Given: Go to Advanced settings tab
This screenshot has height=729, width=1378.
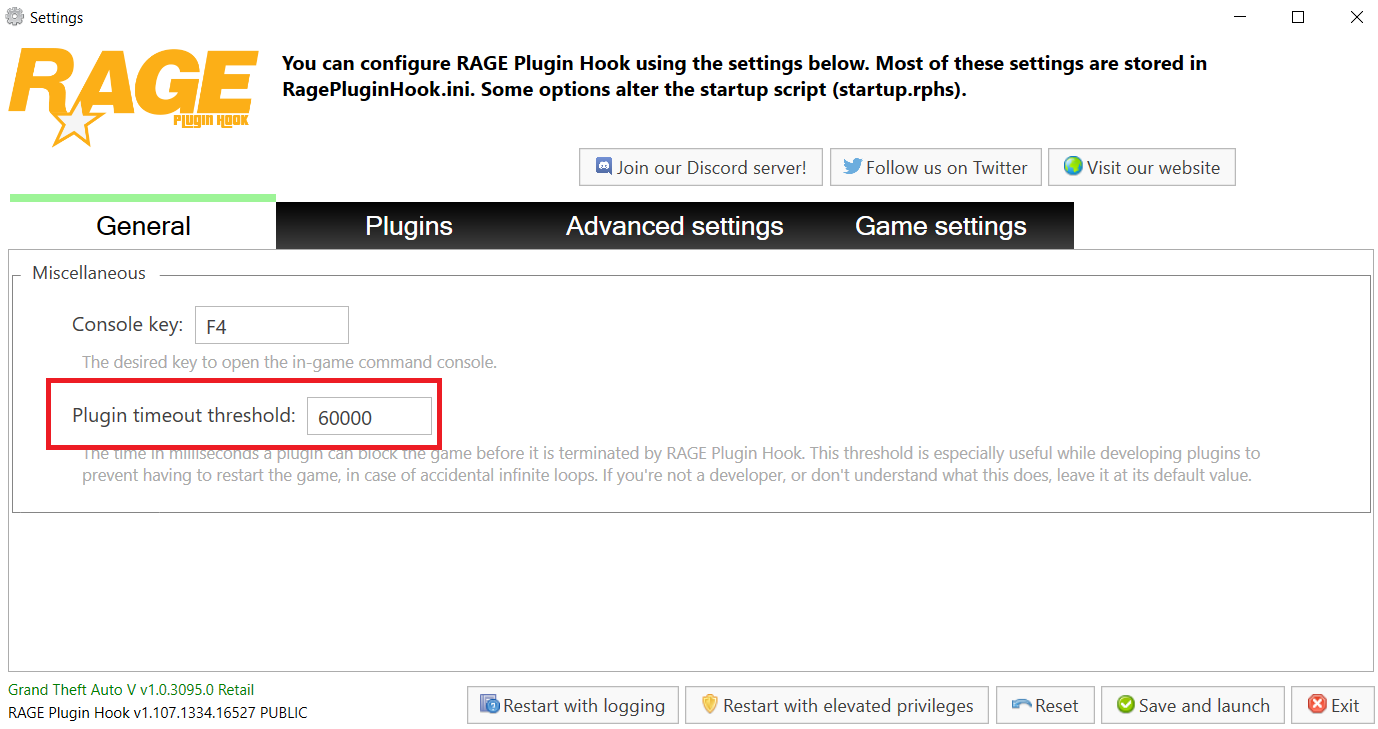Looking at the screenshot, I should tap(674, 226).
